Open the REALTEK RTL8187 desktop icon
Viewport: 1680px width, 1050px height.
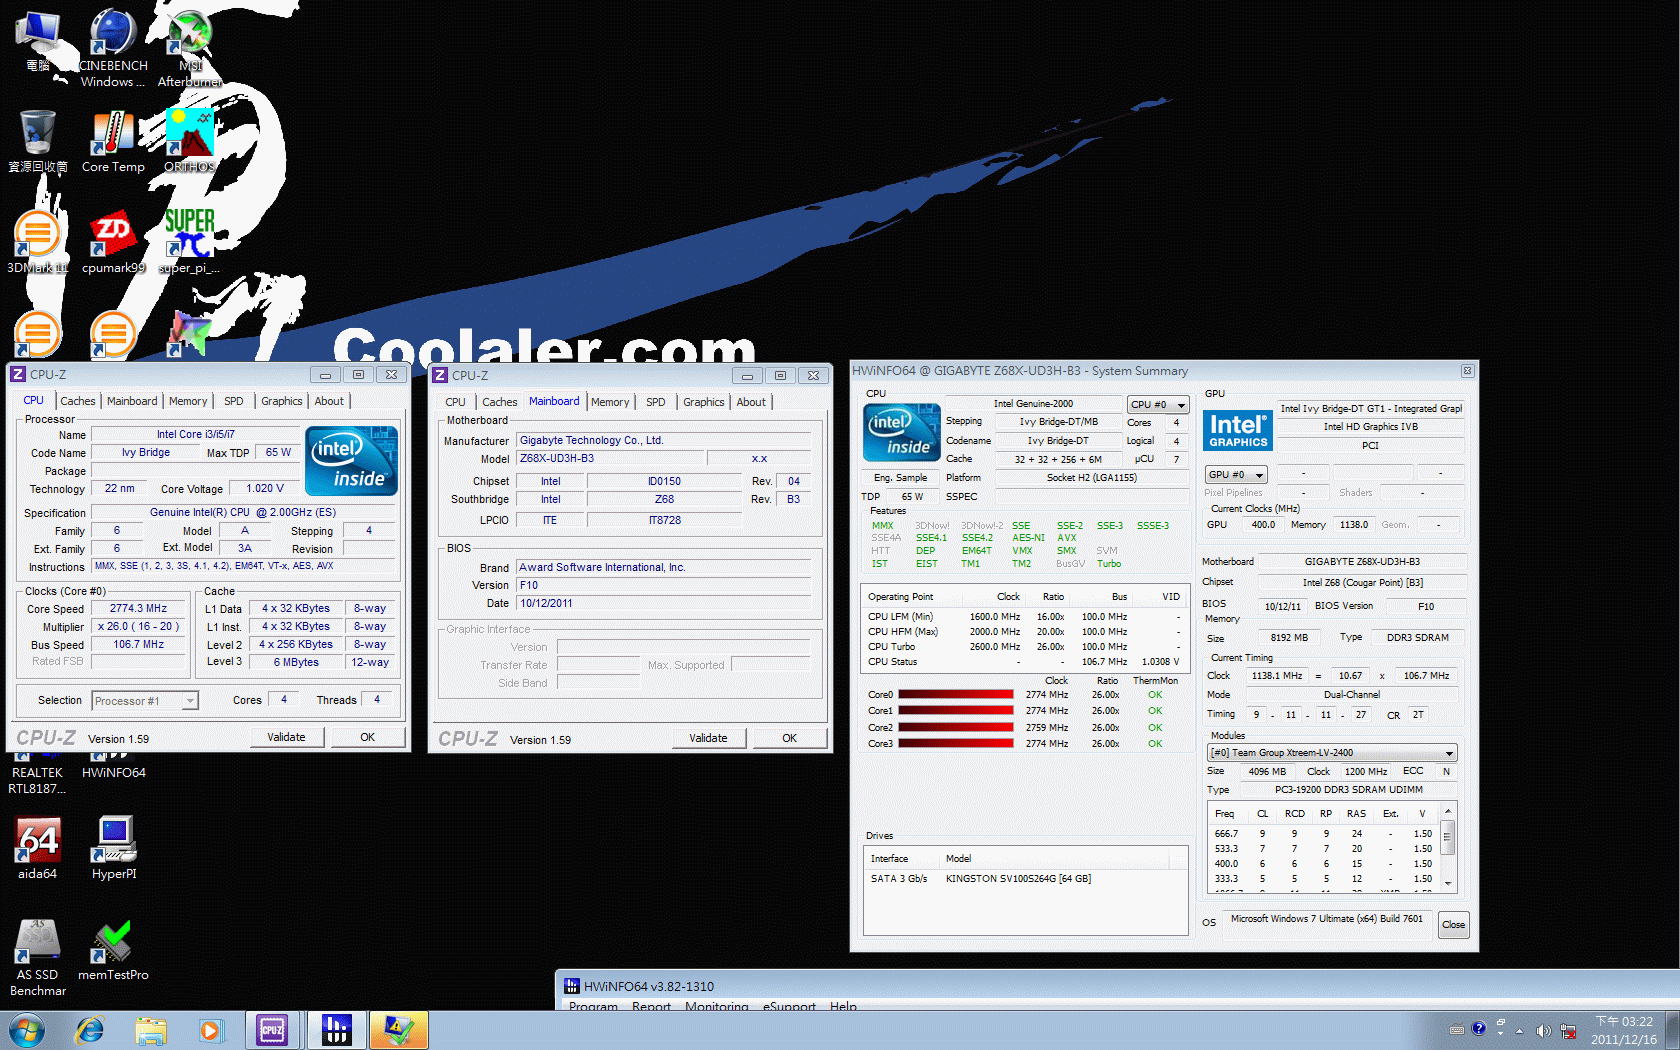pyautogui.click(x=38, y=775)
